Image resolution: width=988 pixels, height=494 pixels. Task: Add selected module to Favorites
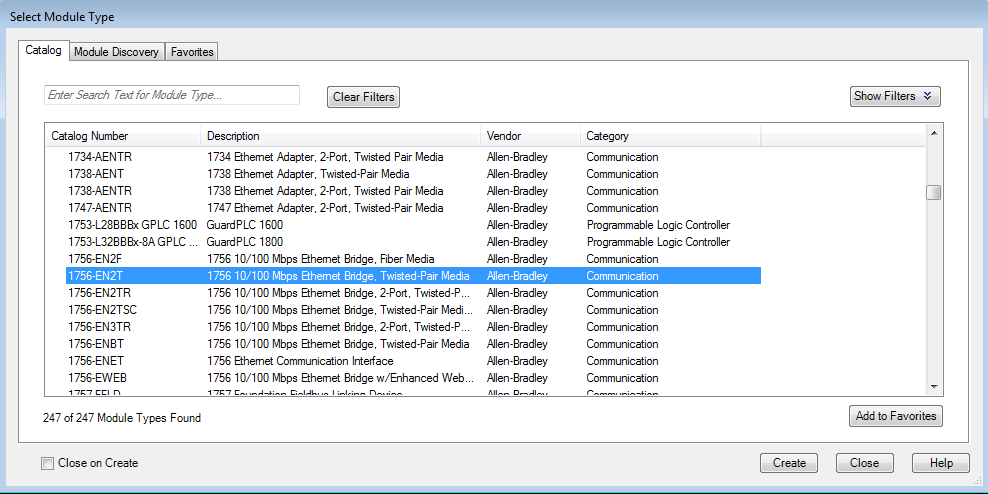coord(895,416)
